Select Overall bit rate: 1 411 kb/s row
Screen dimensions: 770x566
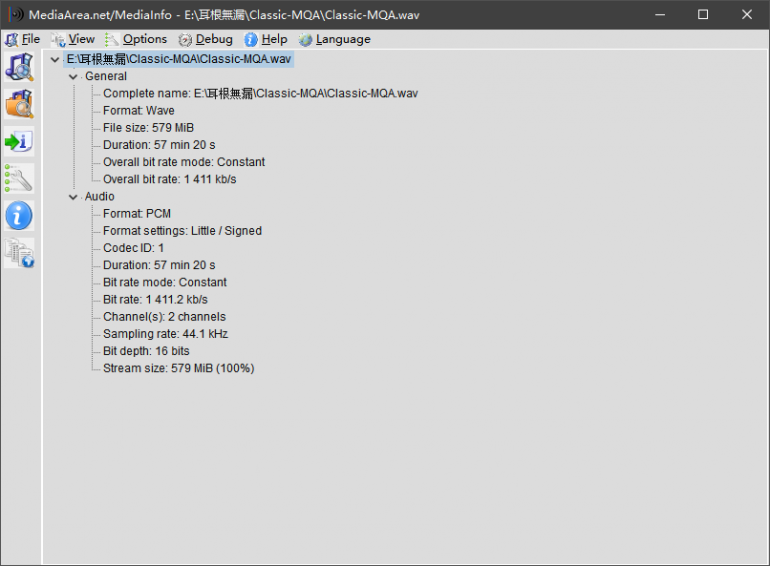(169, 179)
